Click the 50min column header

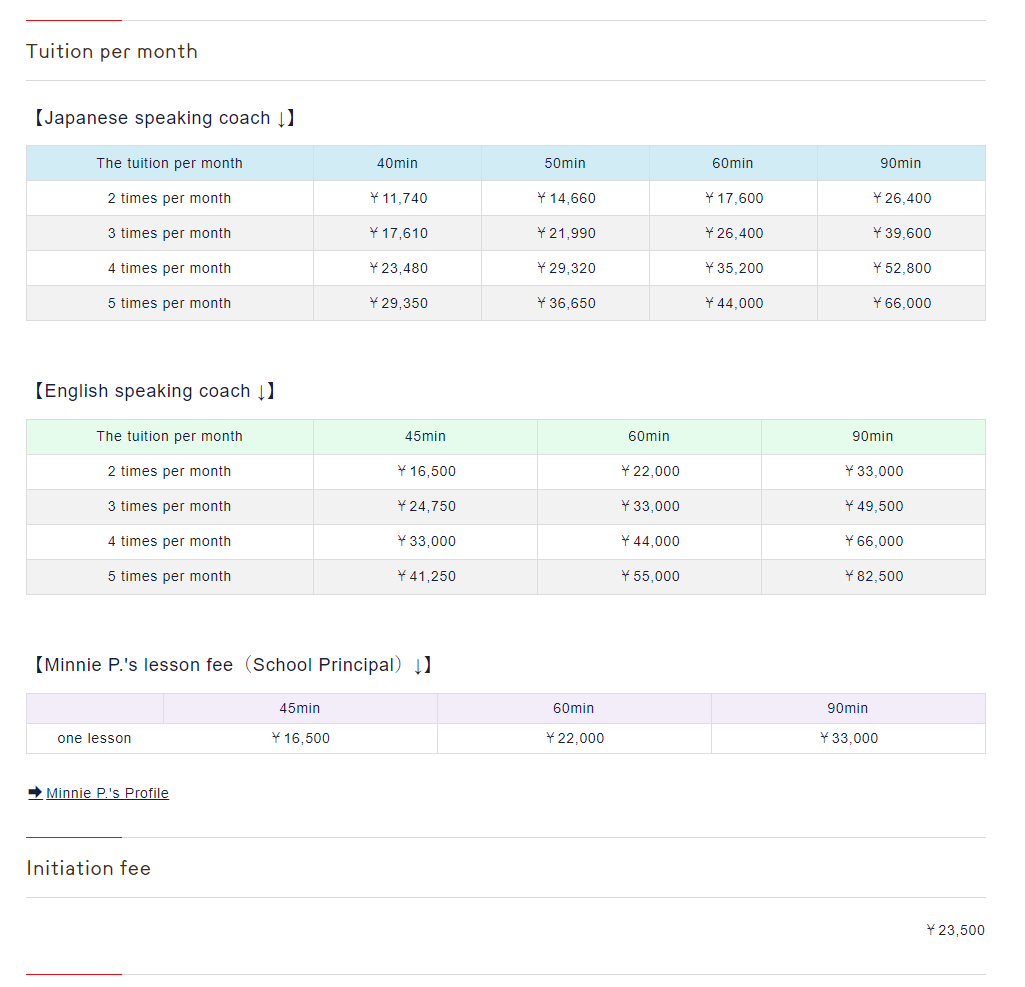(x=565, y=163)
